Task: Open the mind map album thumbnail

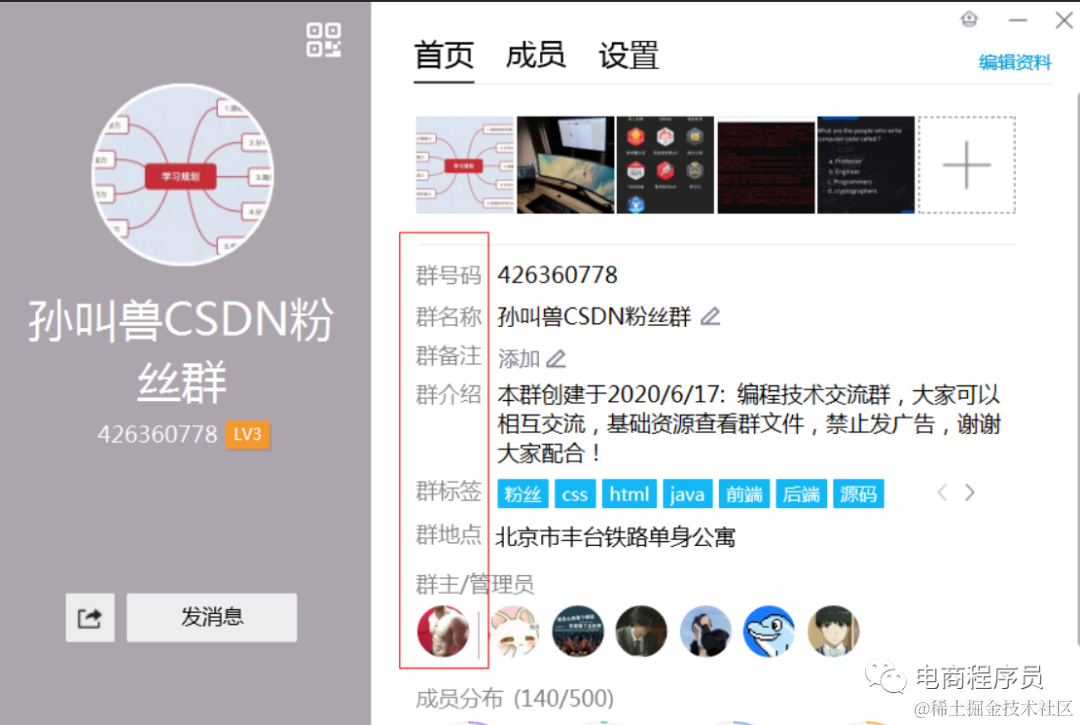Action: pos(465,165)
